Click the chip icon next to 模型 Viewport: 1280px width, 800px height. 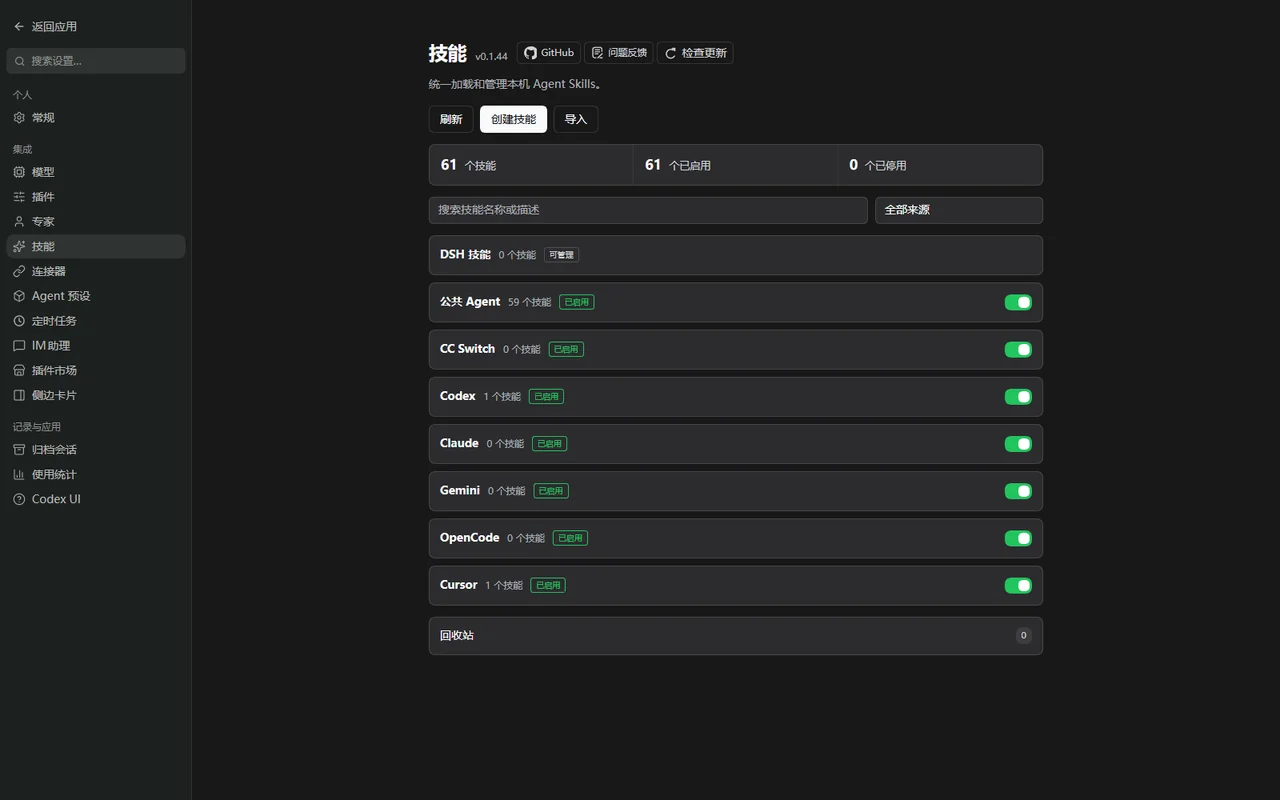(19, 172)
